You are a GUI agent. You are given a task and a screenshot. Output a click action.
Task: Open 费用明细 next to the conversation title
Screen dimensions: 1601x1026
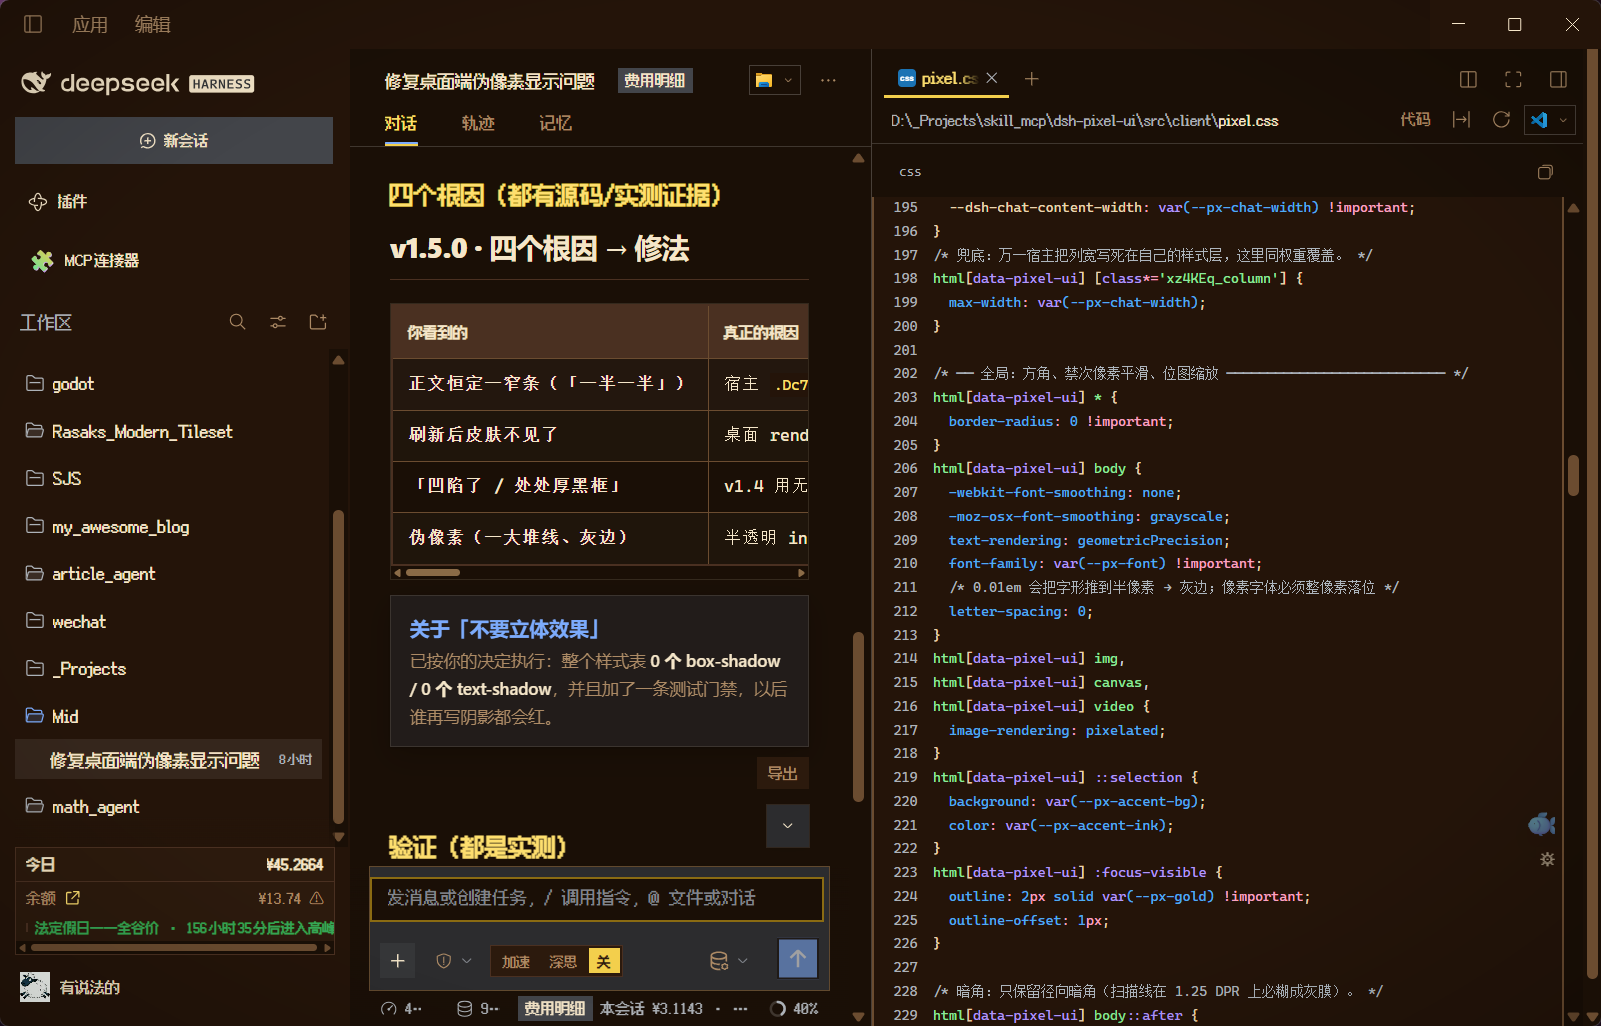(x=655, y=80)
